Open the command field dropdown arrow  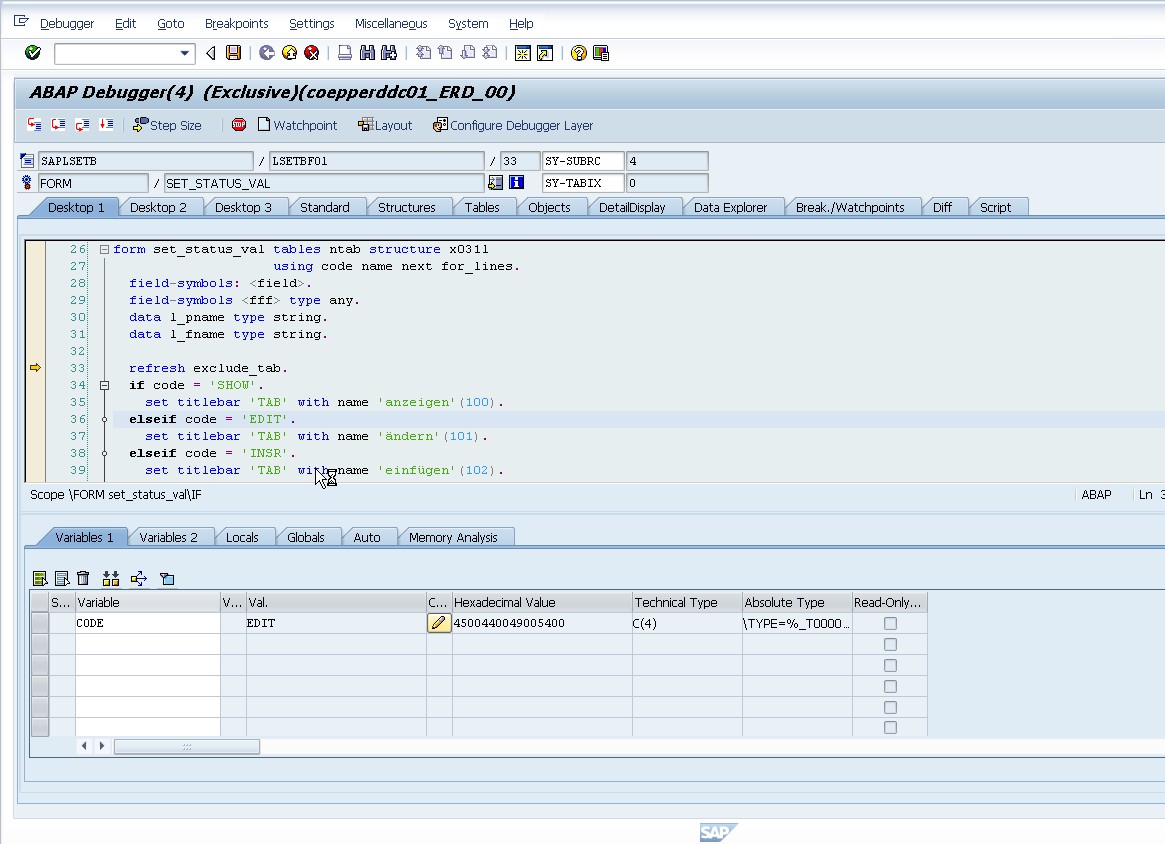tap(184, 53)
